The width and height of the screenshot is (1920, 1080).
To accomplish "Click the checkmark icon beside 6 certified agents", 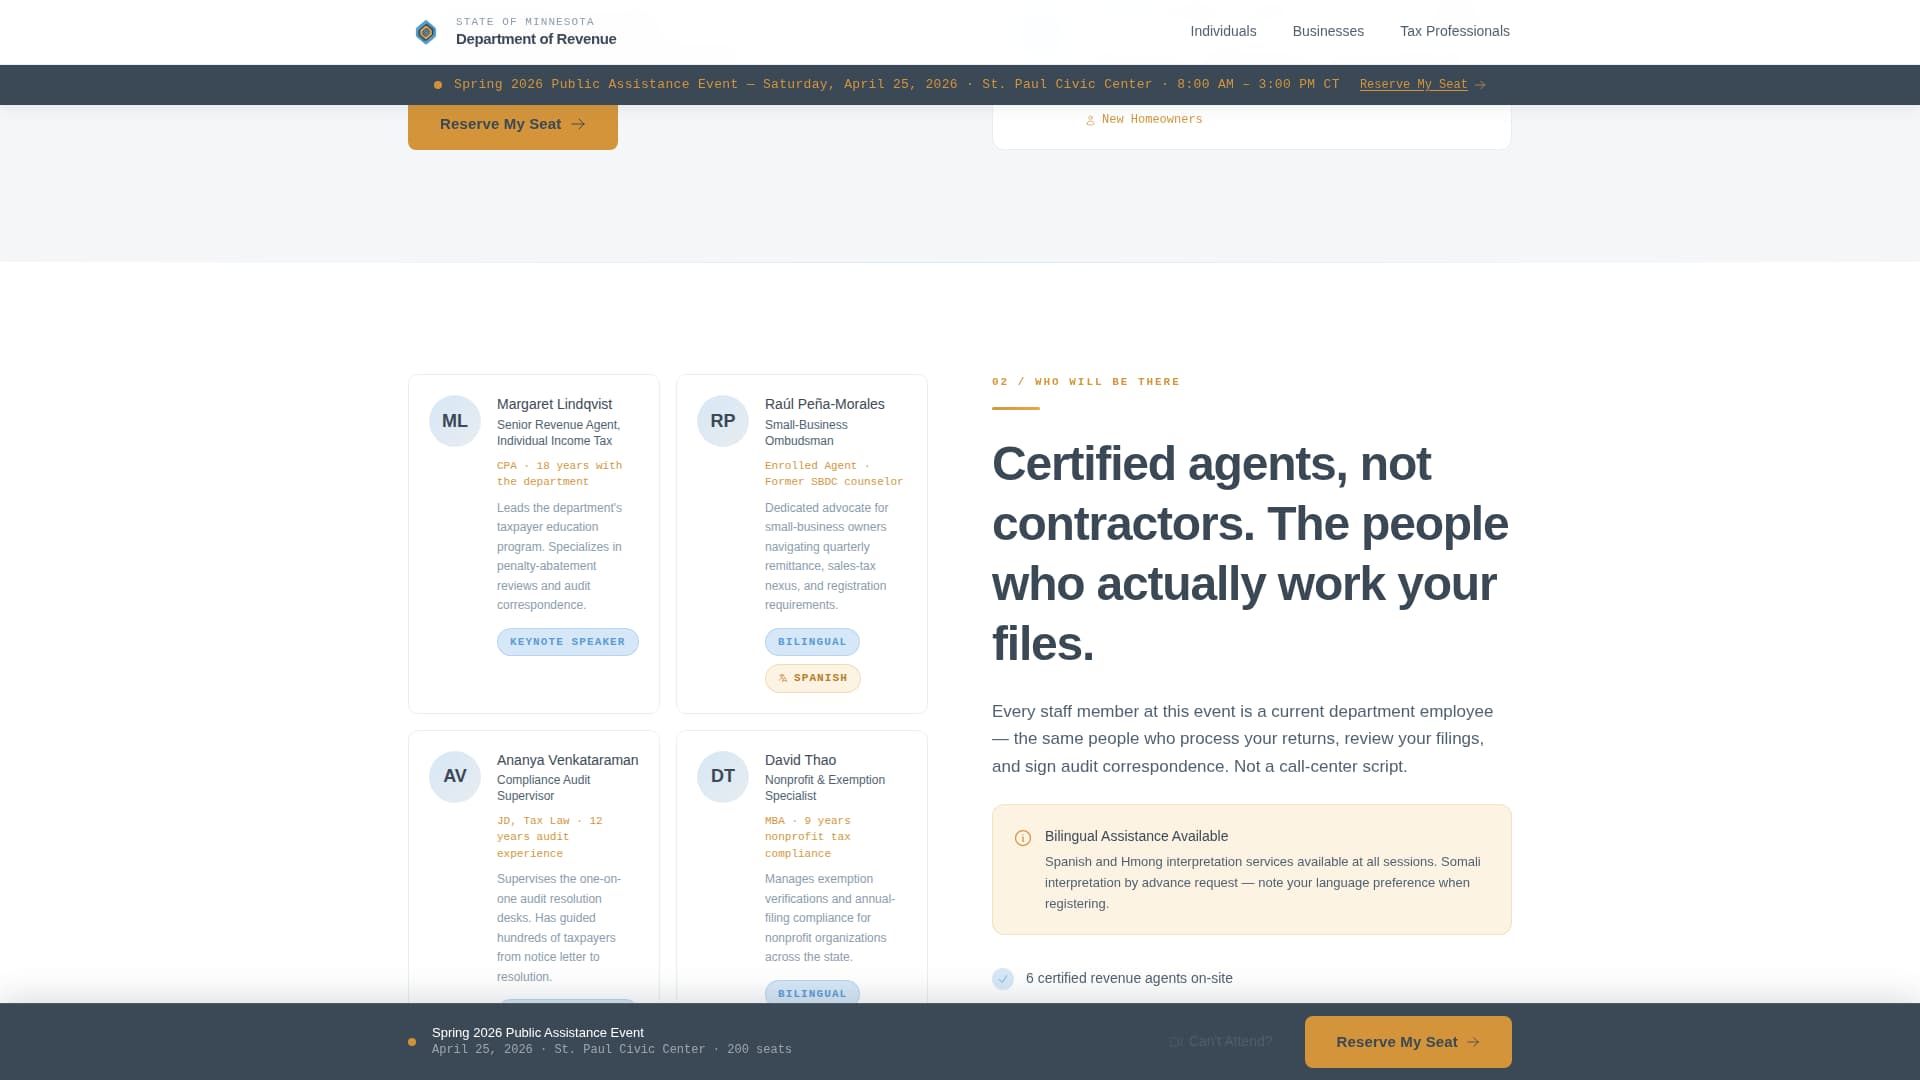I will point(1003,979).
